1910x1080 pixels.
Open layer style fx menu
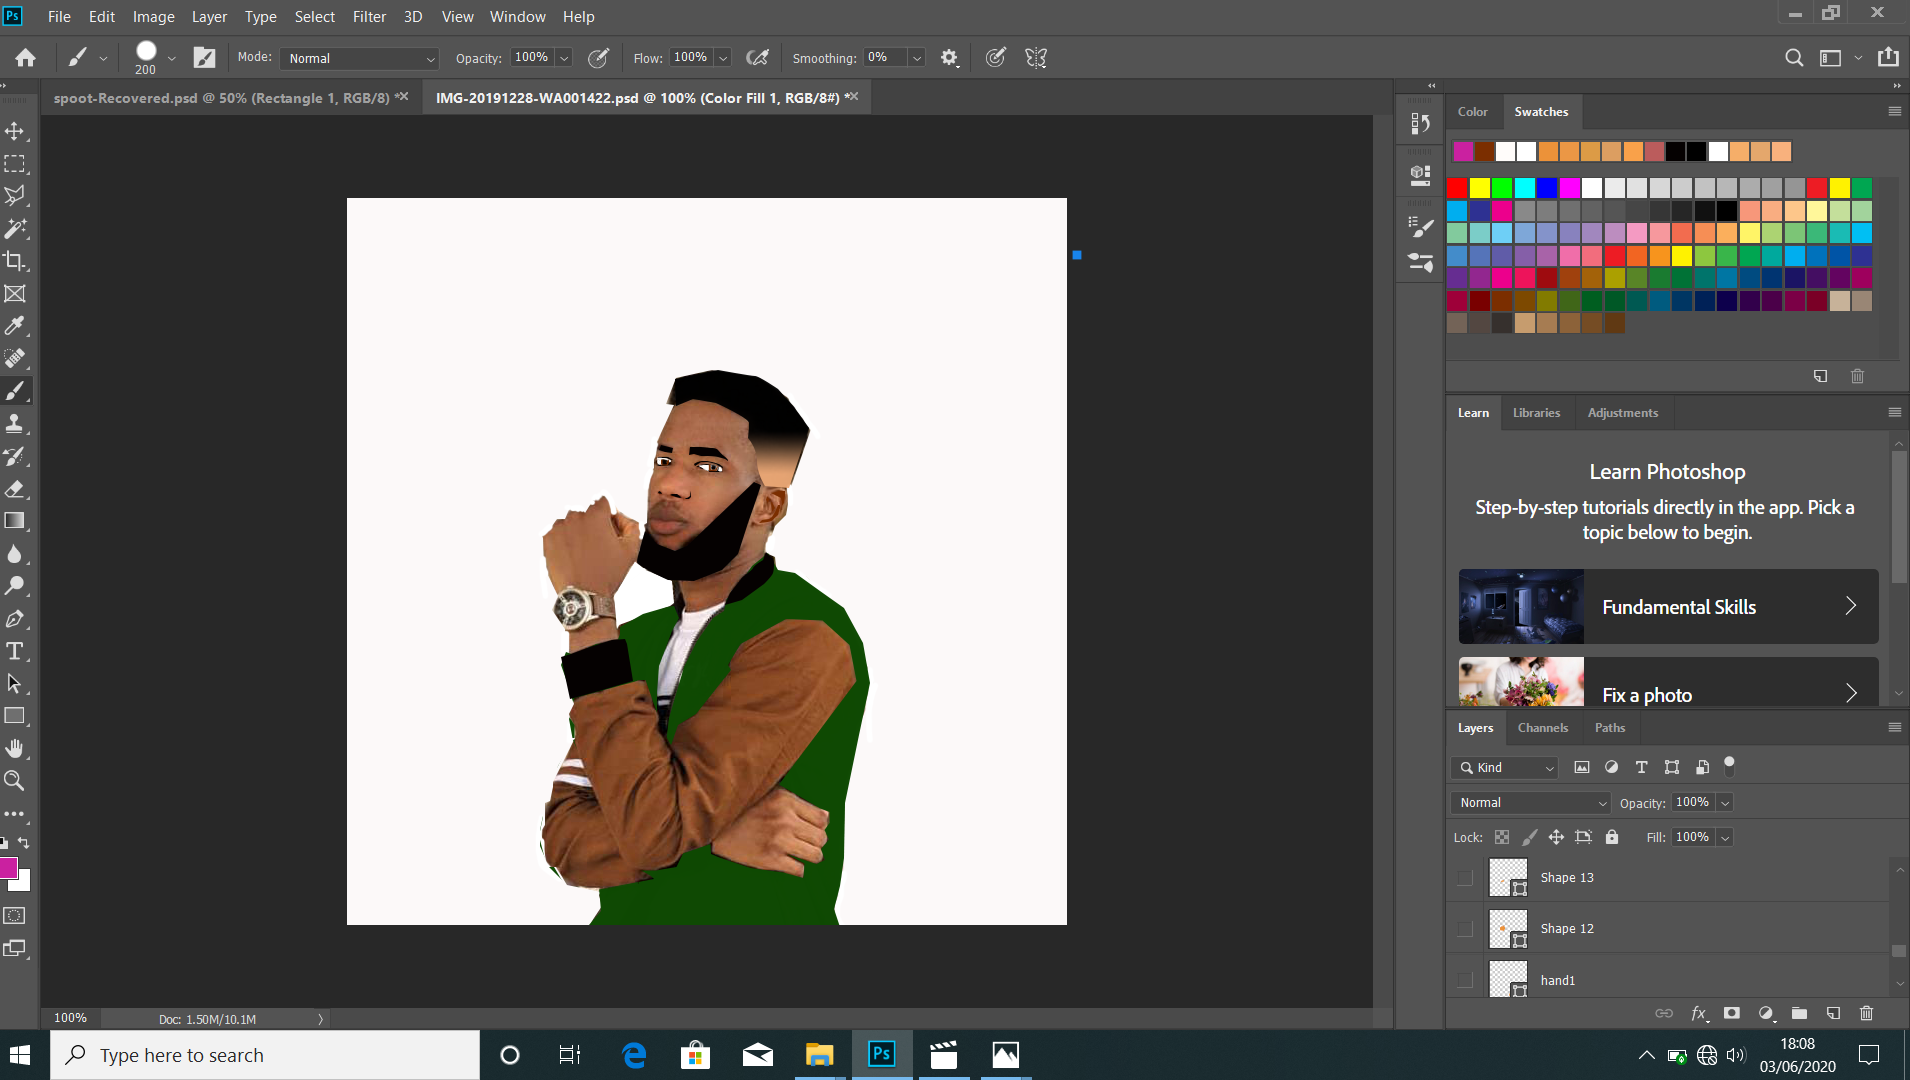[1698, 1013]
